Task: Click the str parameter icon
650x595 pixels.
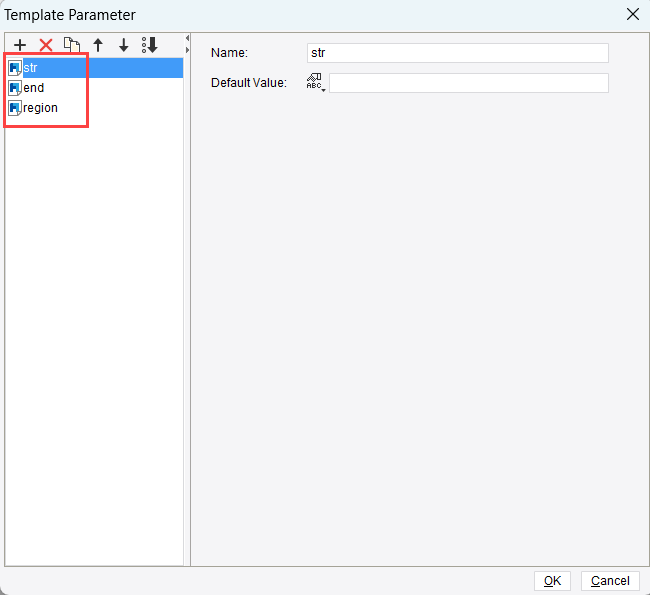Action: [15, 68]
